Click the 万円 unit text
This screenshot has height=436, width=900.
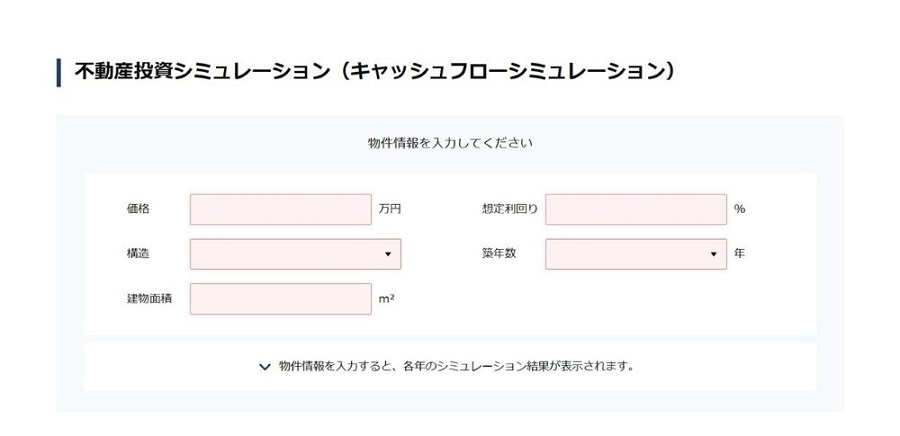pyautogui.click(x=390, y=209)
